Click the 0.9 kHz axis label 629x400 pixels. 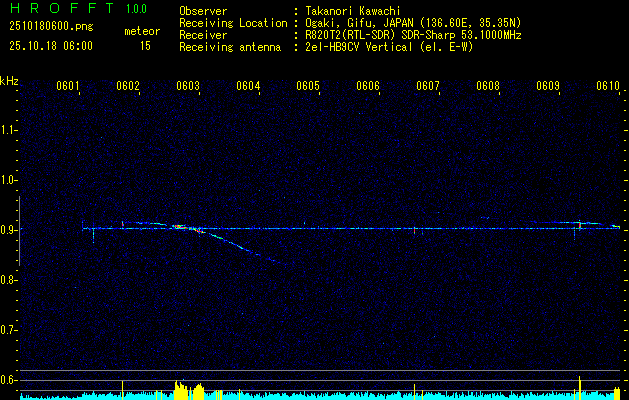coord(9,230)
